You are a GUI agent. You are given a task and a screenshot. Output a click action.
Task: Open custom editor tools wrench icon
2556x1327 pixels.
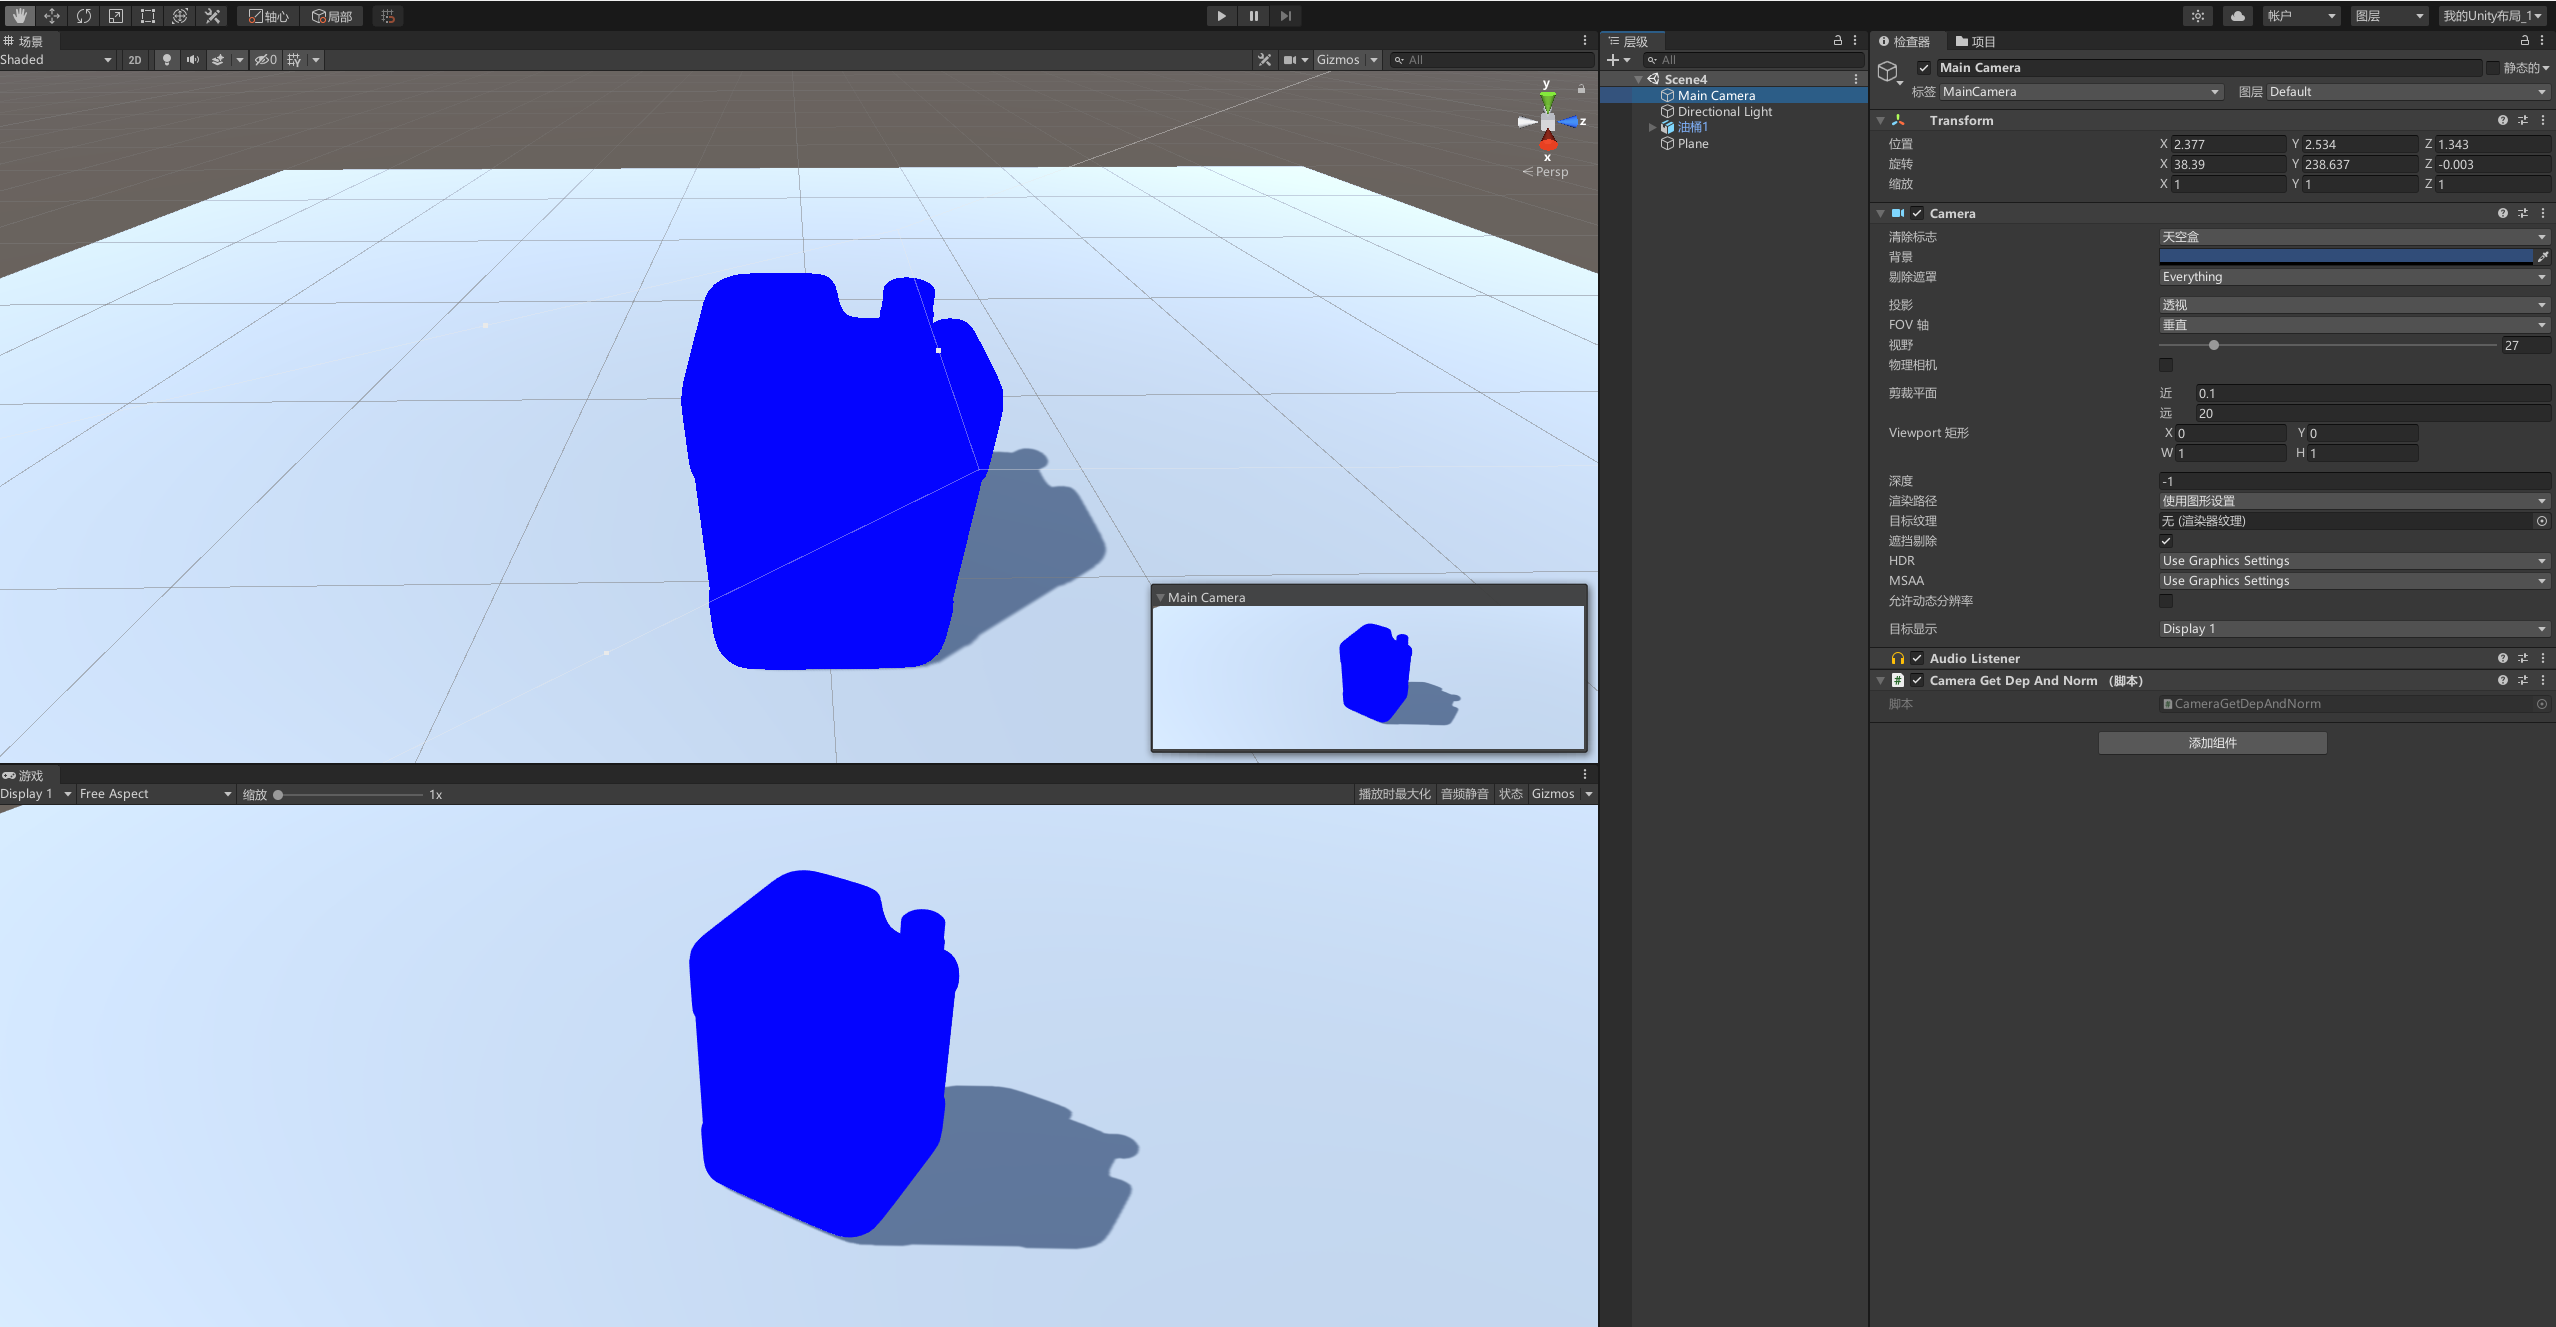point(212,16)
